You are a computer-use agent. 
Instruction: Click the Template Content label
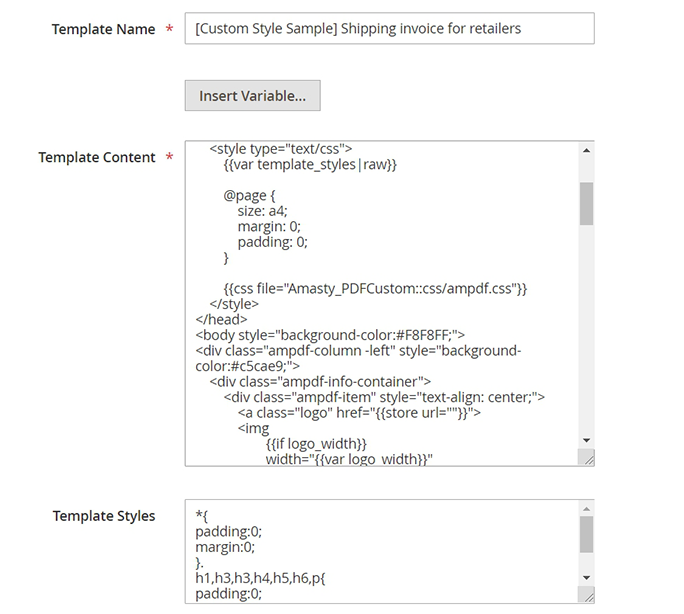pos(97,157)
